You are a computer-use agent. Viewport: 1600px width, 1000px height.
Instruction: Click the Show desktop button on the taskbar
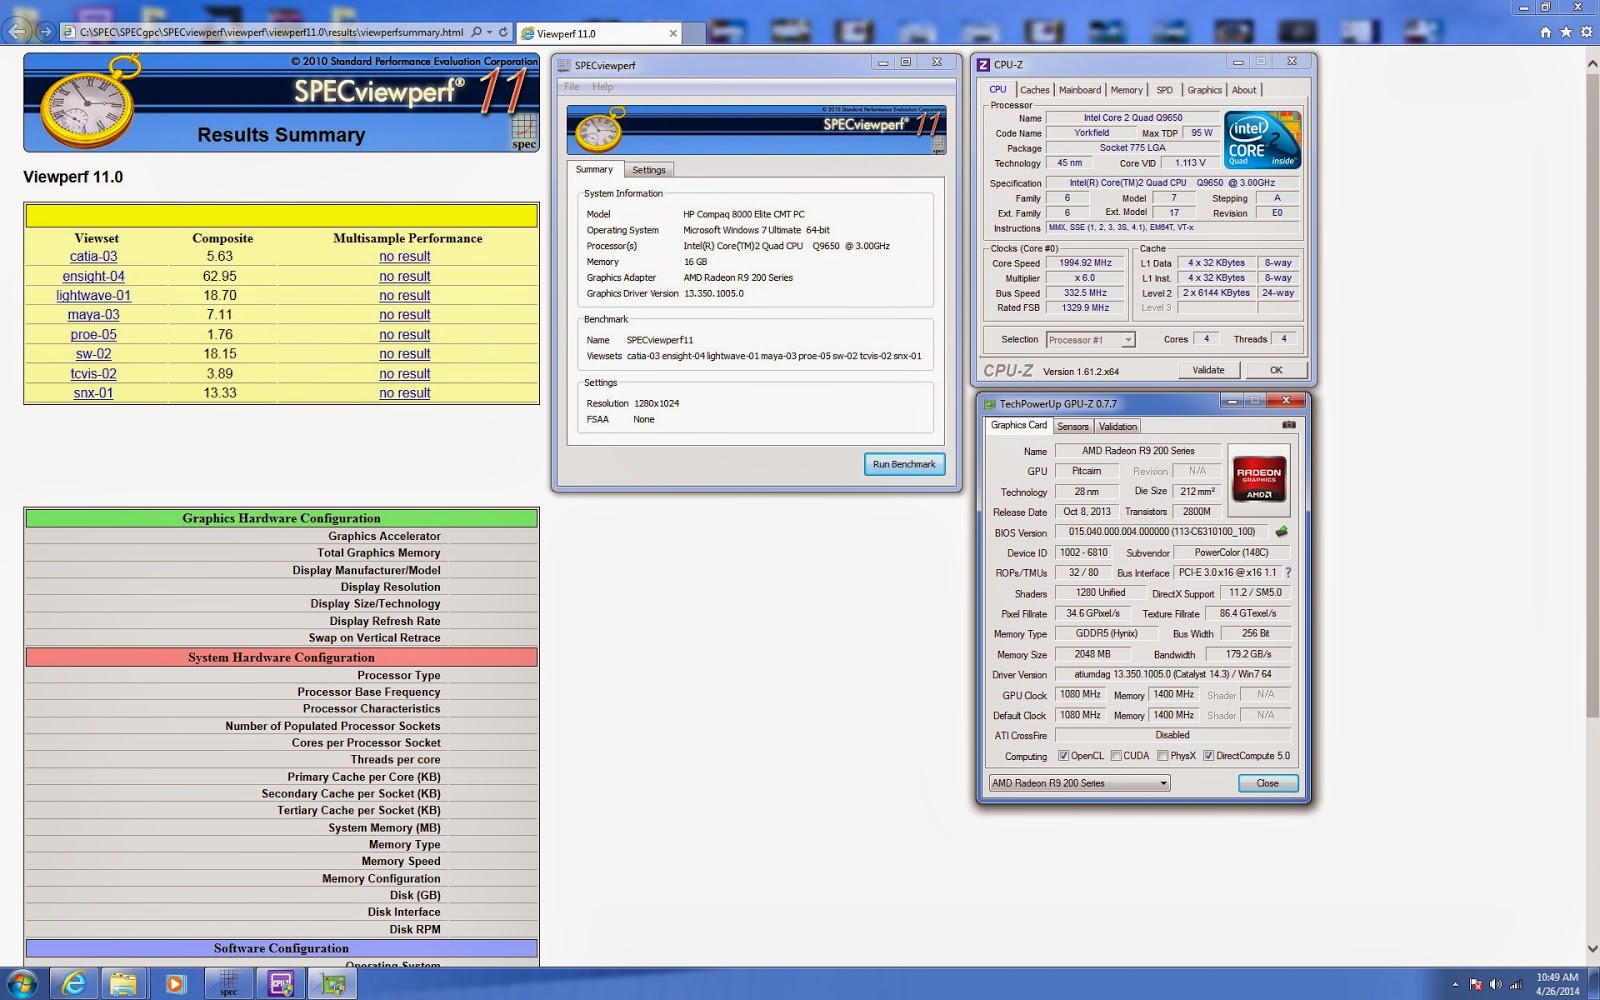pyautogui.click(x=1595, y=984)
